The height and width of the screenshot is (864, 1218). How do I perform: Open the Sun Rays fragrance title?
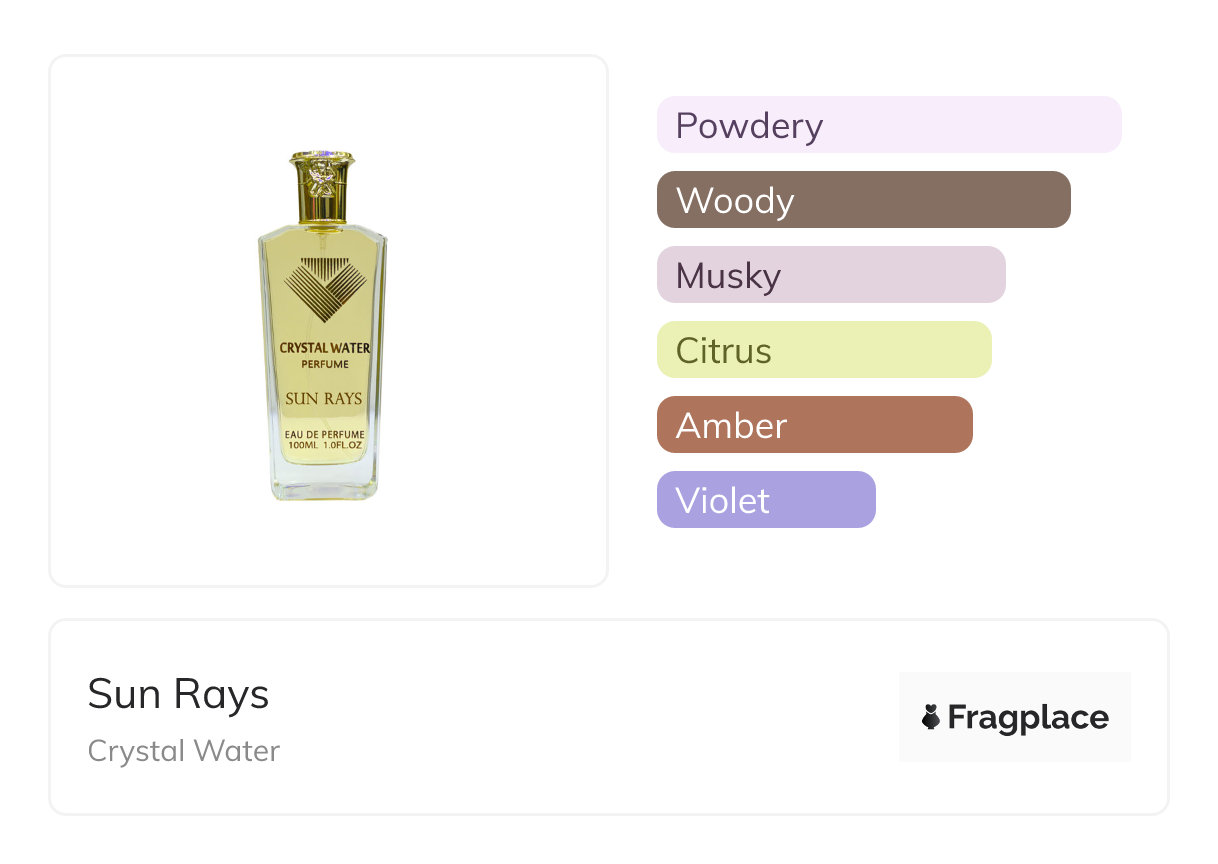pyautogui.click(x=178, y=694)
